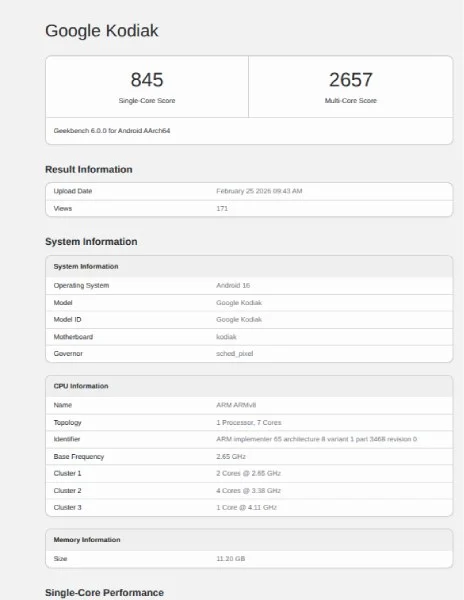The image size is (464, 600).
Task: Click the Memory Information table header
Action: 87,540
